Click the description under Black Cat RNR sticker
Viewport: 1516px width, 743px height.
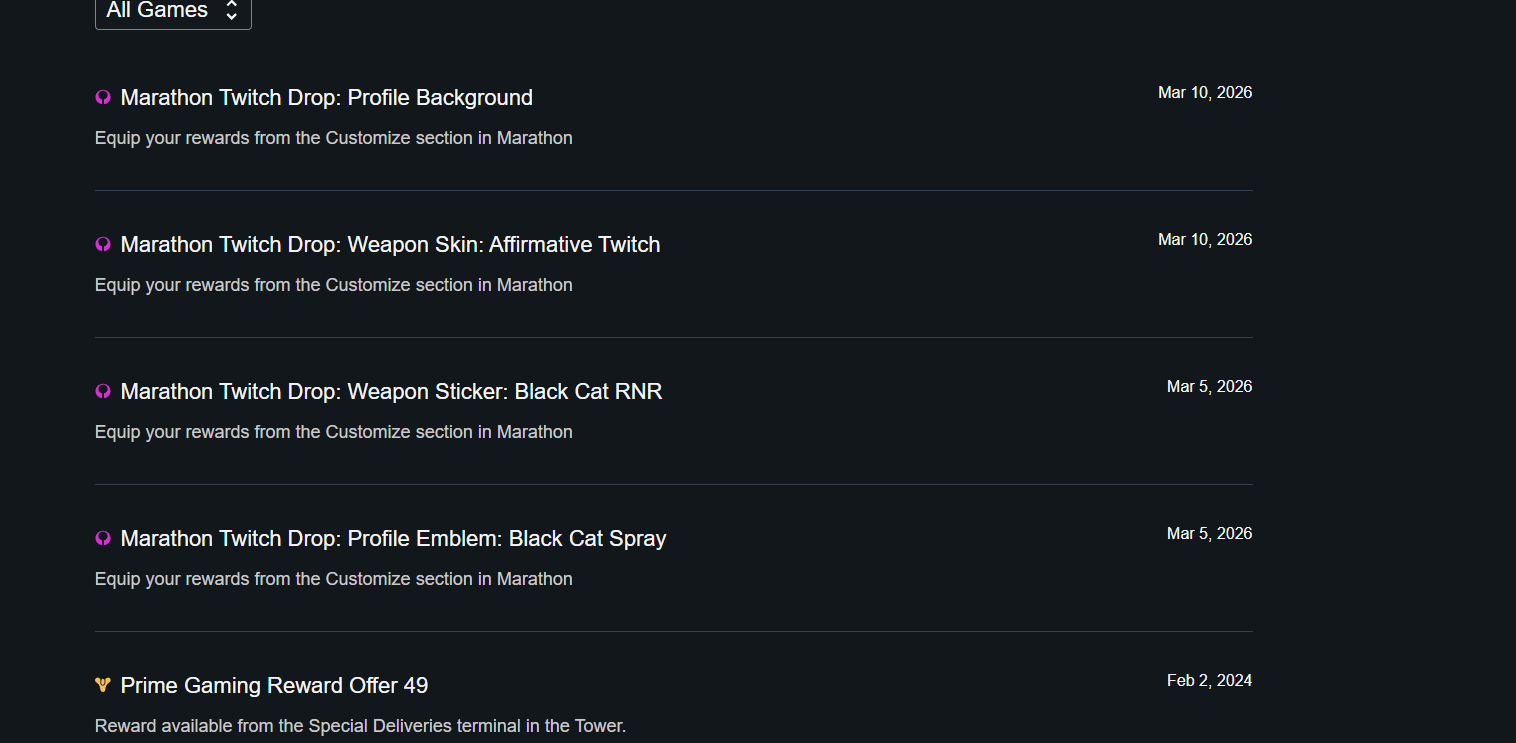[x=333, y=432]
